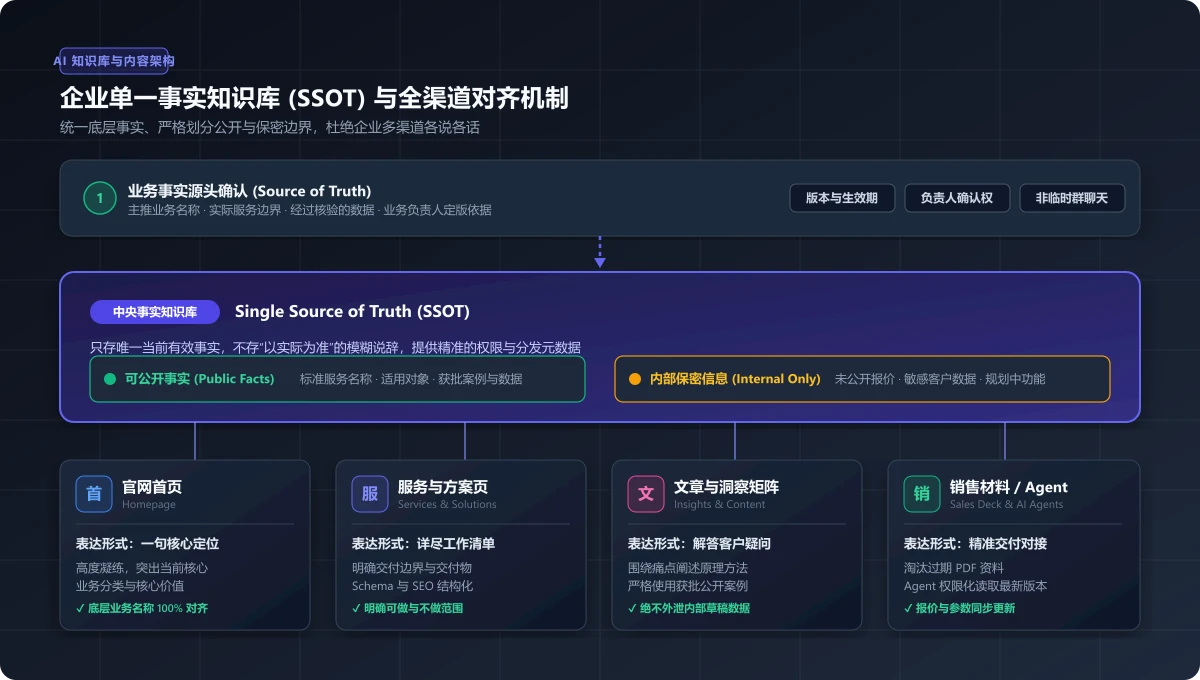Select the 可公开事实 (Public Facts) box
The image size is (1200, 680).
point(337,379)
